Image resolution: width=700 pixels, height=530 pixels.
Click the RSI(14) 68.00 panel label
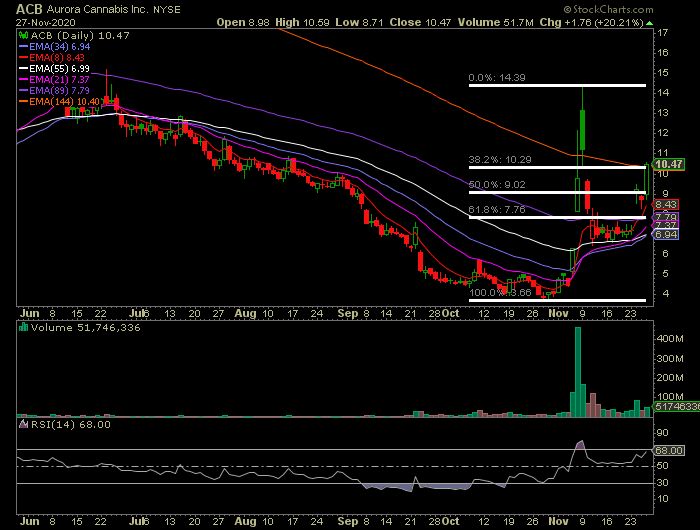[71, 425]
